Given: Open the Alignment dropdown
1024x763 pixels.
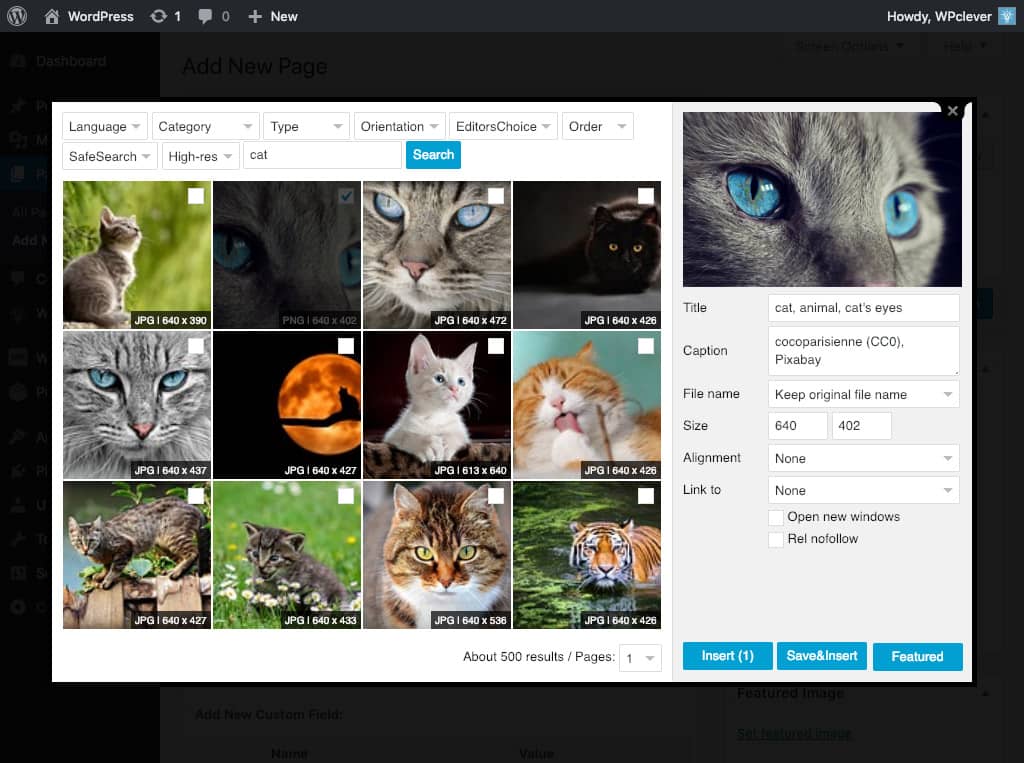Looking at the screenshot, I should pyautogui.click(x=863, y=458).
